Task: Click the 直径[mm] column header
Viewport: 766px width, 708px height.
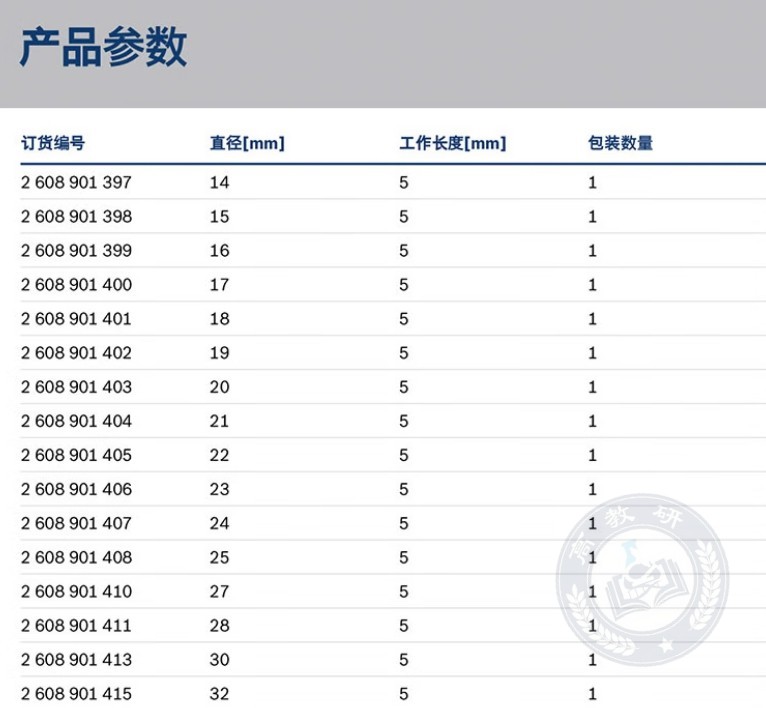Action: 247,143
